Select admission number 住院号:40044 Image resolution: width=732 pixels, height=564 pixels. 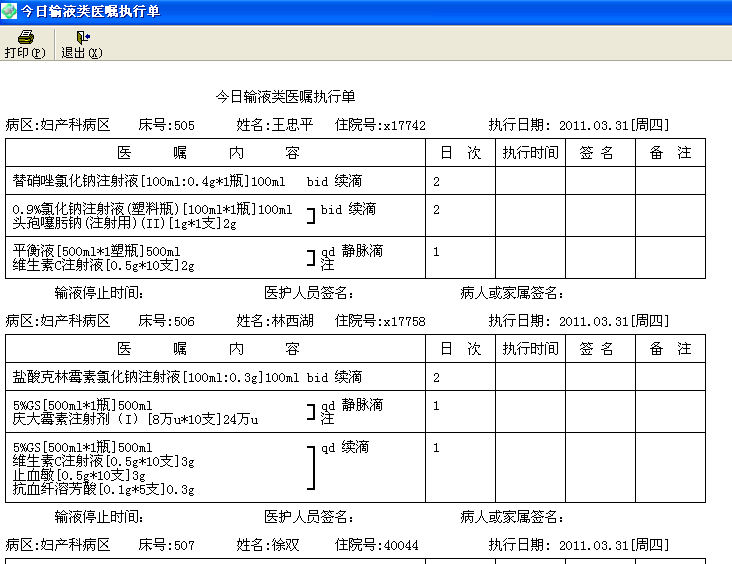pyautogui.click(x=376, y=545)
